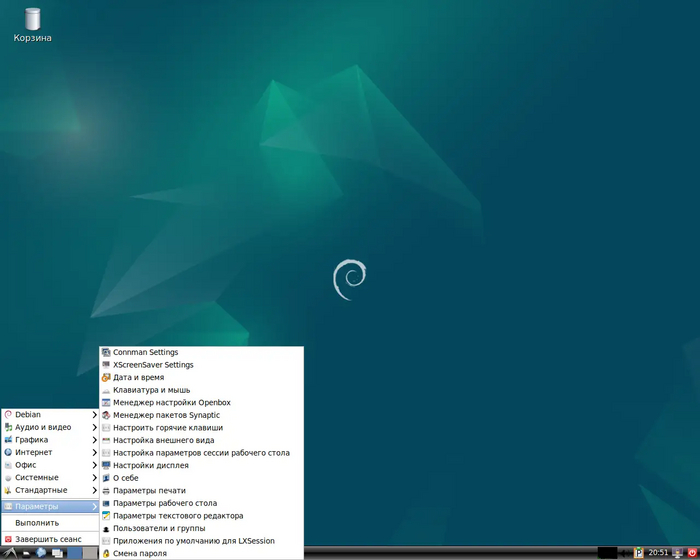Viewport: 700px width, 560px height.
Task: Open Параметры рабочего стола
Action: click(x=201, y=503)
